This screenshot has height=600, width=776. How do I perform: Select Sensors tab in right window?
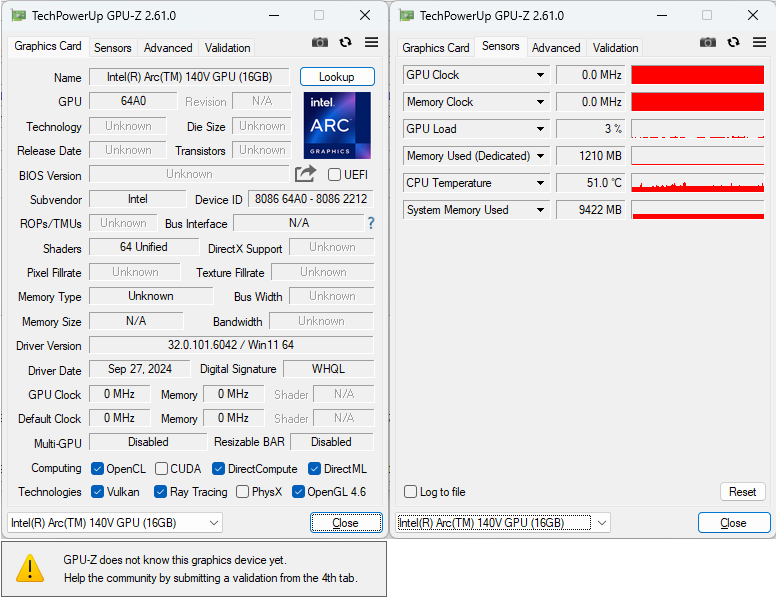tap(501, 47)
